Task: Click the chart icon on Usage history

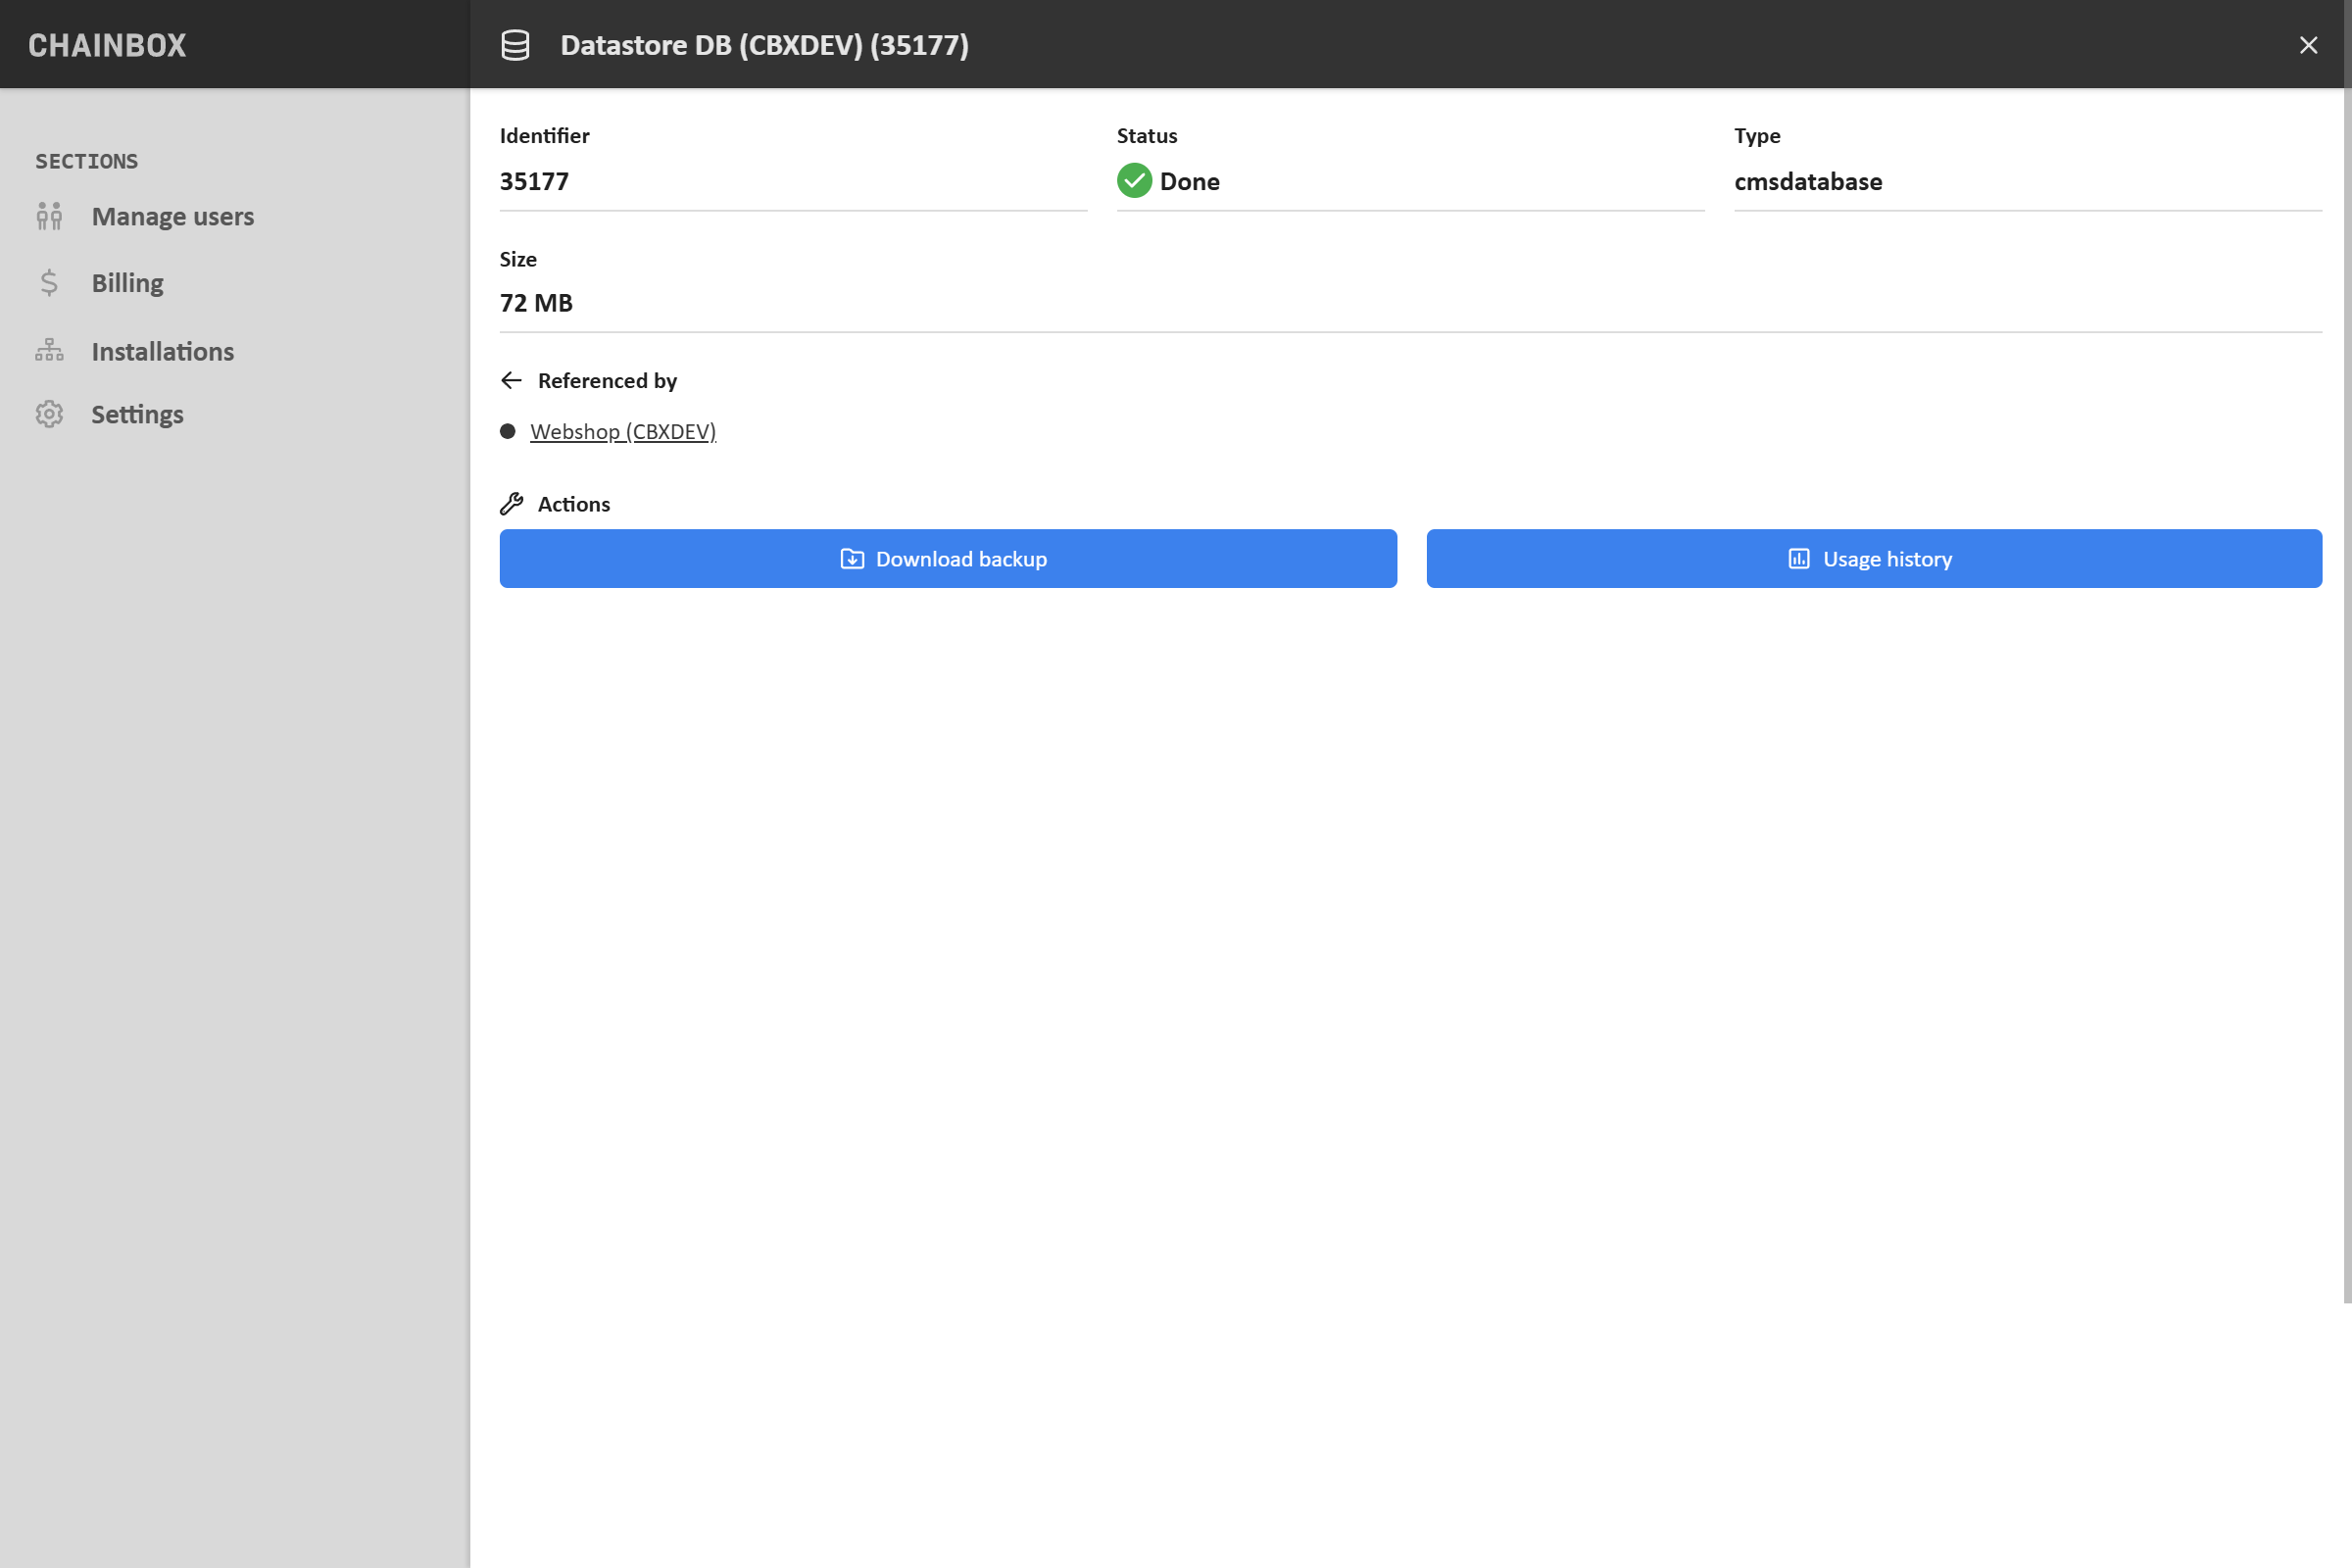Action: (x=1798, y=559)
